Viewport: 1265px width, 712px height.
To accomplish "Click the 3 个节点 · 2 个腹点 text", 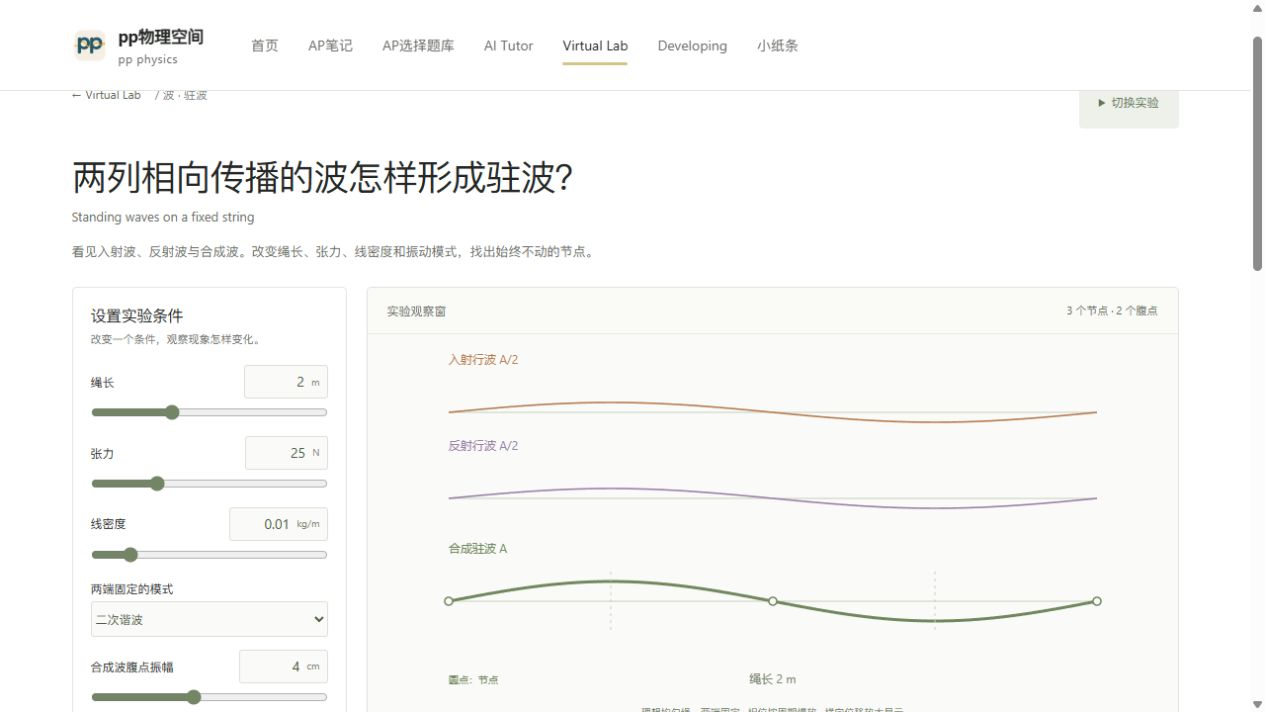I will click(1112, 311).
